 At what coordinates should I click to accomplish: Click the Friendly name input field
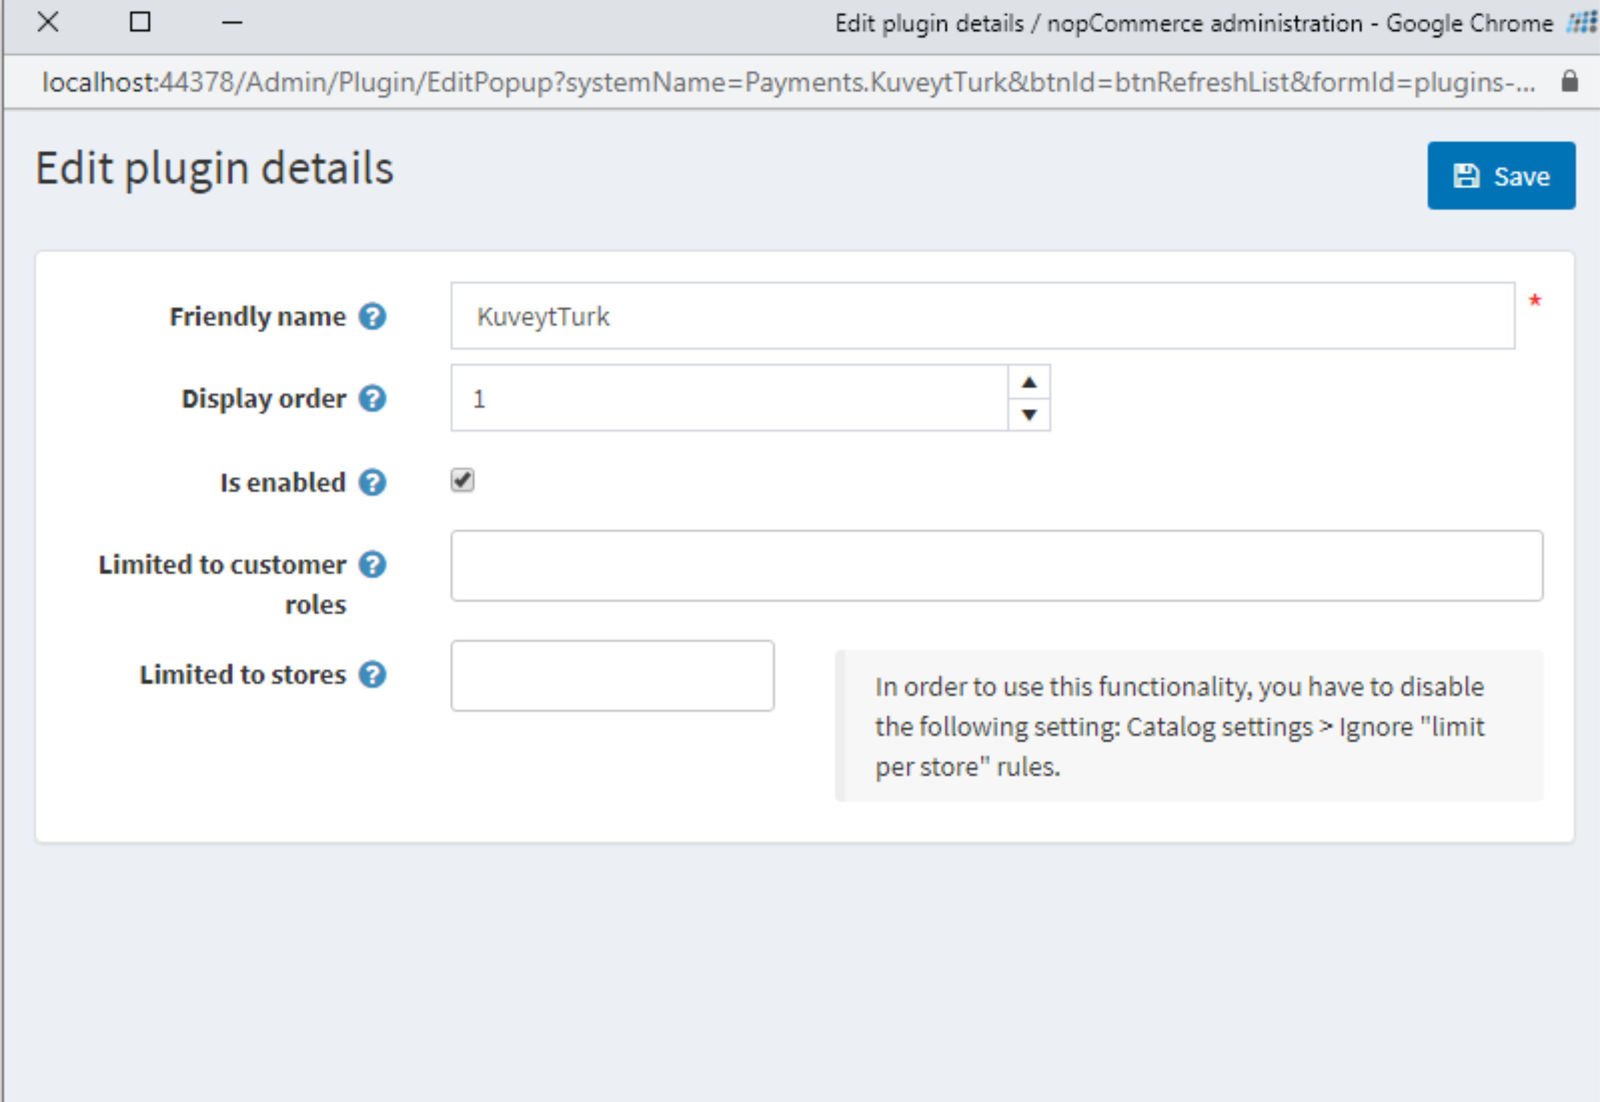point(982,316)
